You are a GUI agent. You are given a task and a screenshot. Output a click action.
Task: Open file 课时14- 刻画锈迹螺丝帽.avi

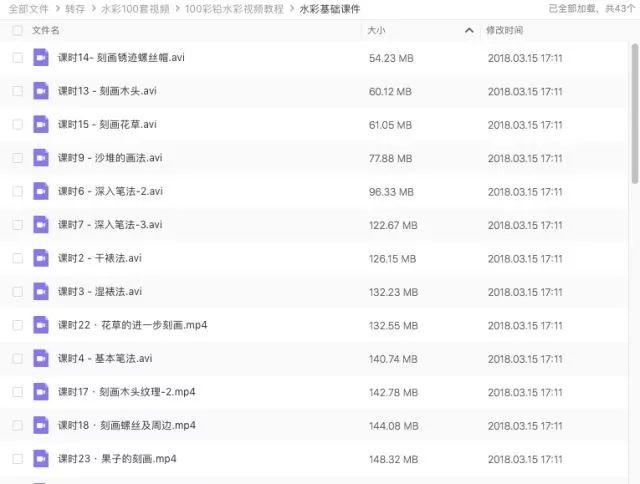(121, 58)
